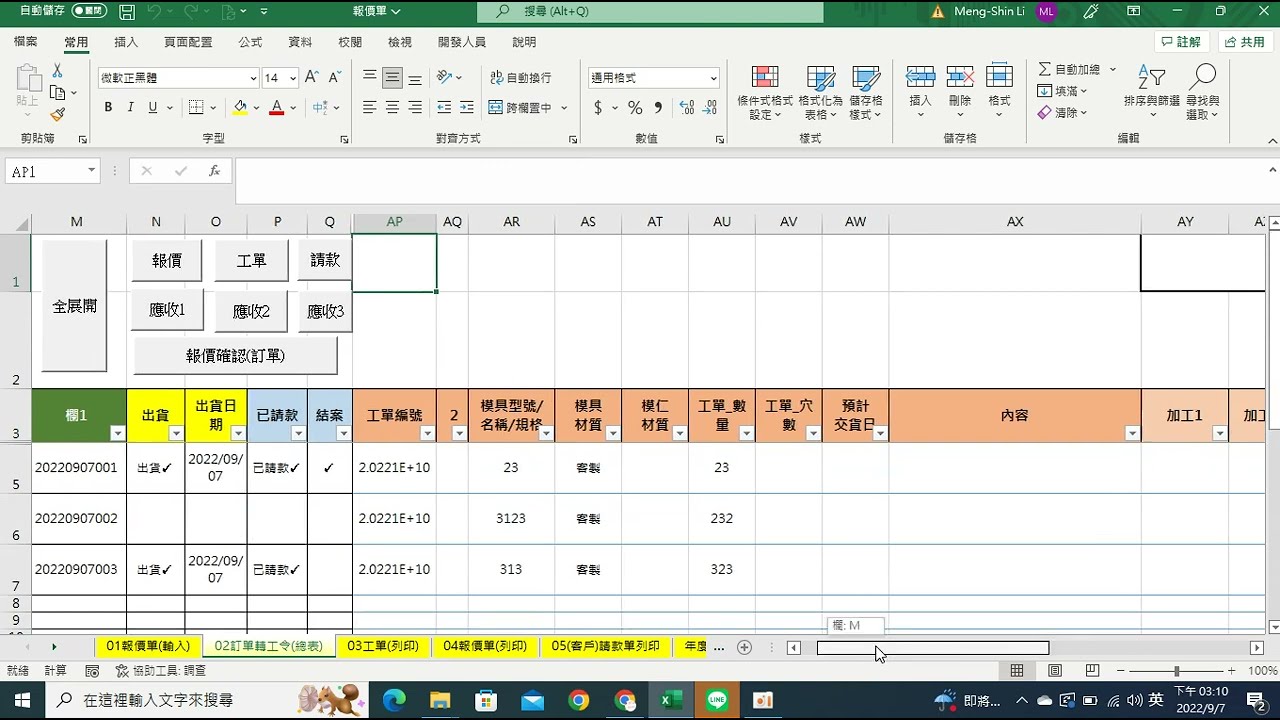Click the insert function fx icon
Screen dimensions: 1280x720
pos(214,171)
